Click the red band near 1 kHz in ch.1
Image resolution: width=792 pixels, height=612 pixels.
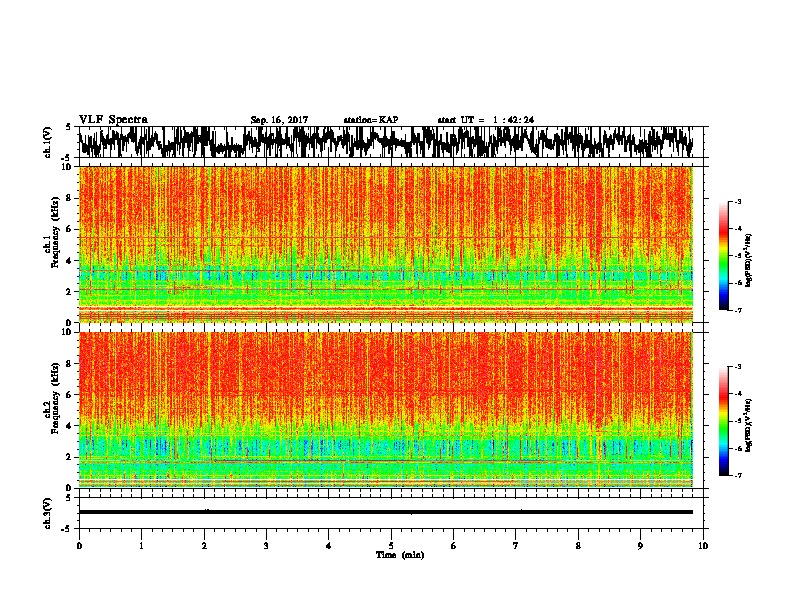385,308
